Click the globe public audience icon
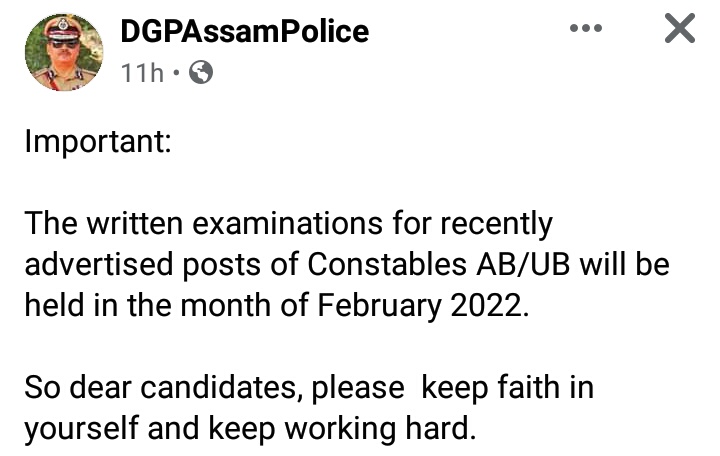 tap(201, 72)
